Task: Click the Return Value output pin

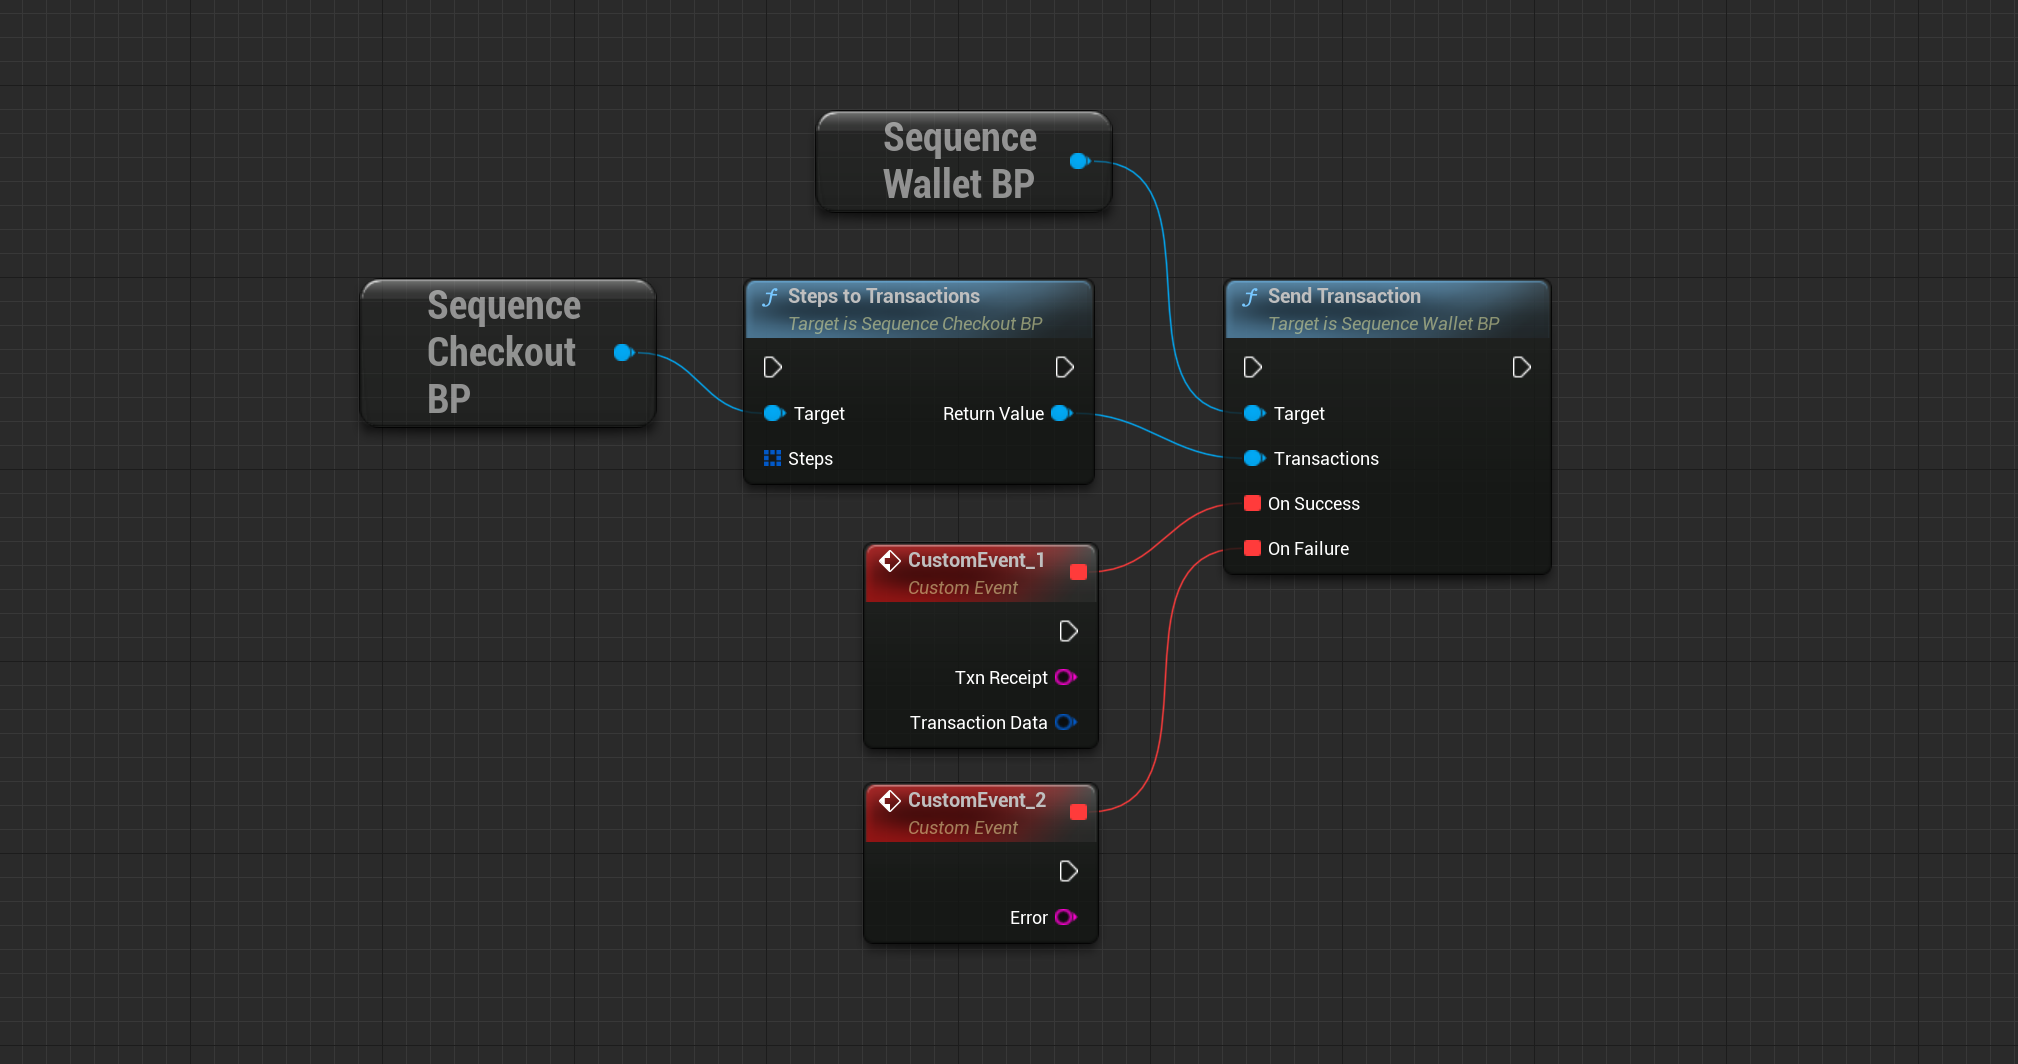Action: click(1062, 413)
